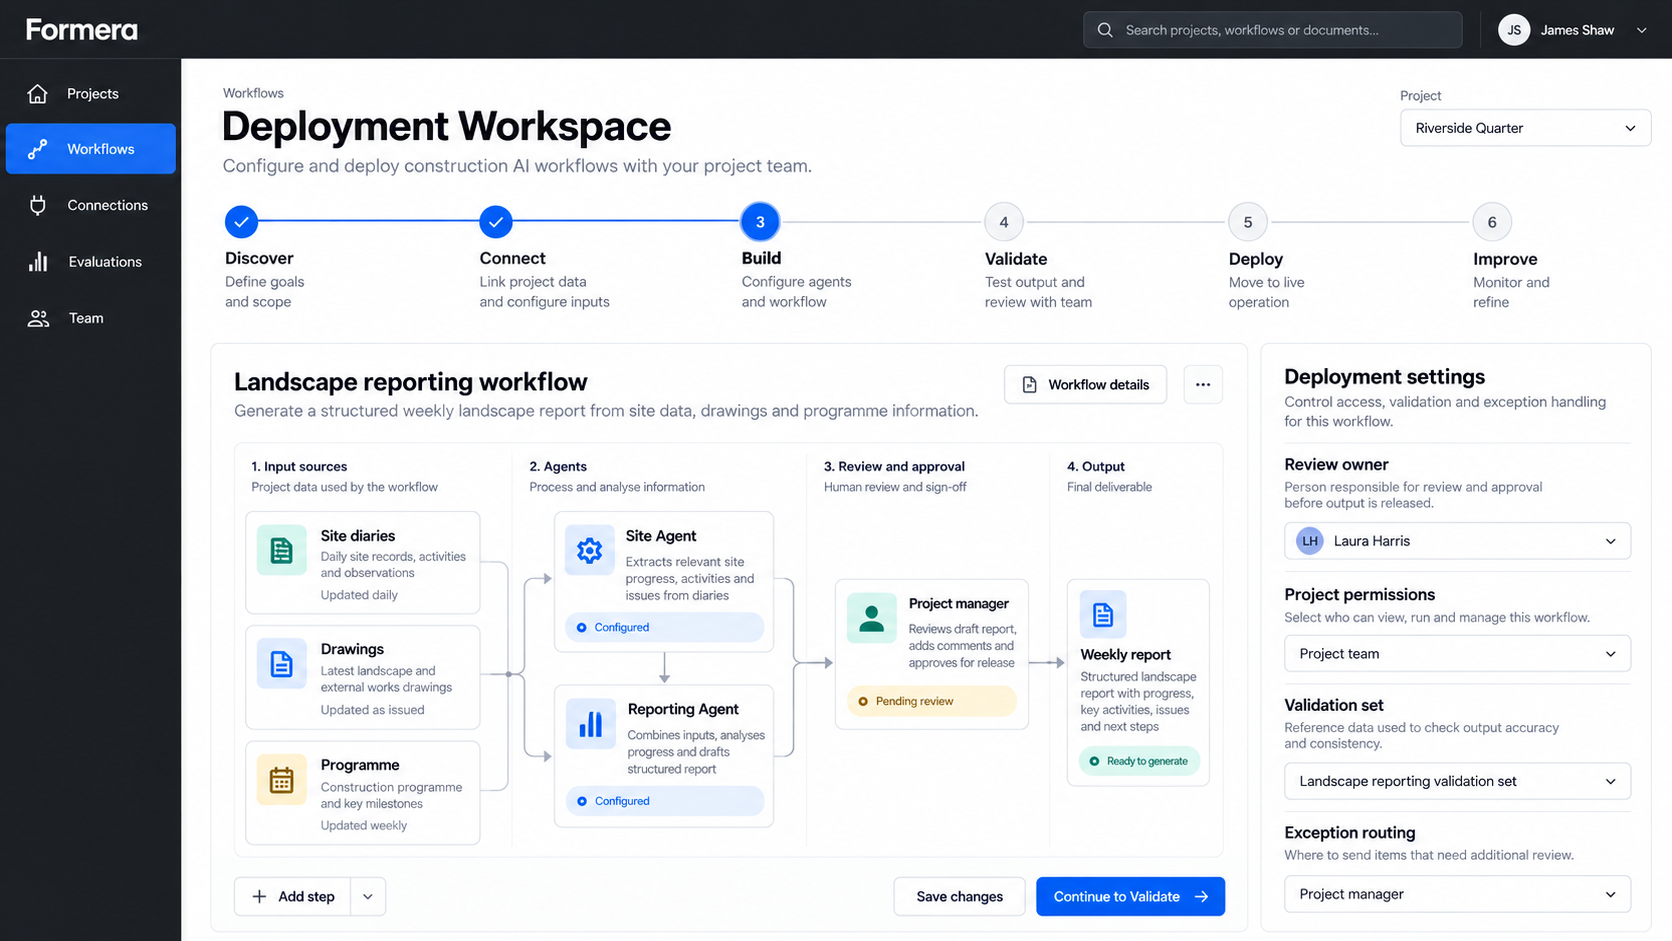Click the Workflow details button
Screen dimensions: 1672x941
point(1085,385)
